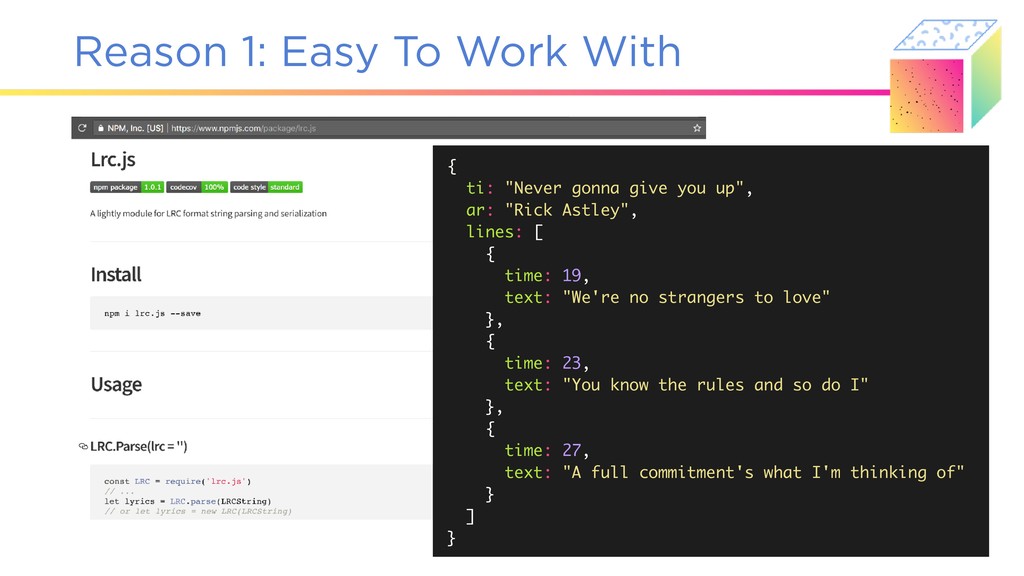Bookmark page with the star icon

click(x=697, y=128)
